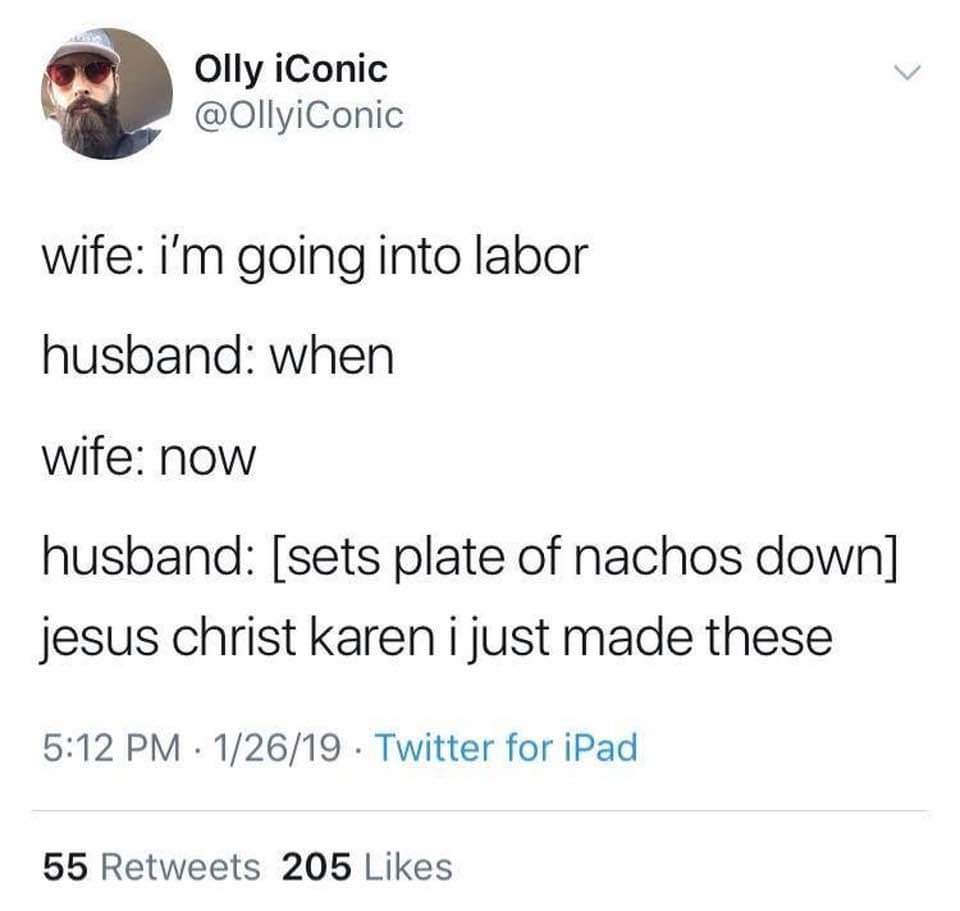Click the bold 55 retweet count
This screenshot has width=960, height=911.
point(66,868)
